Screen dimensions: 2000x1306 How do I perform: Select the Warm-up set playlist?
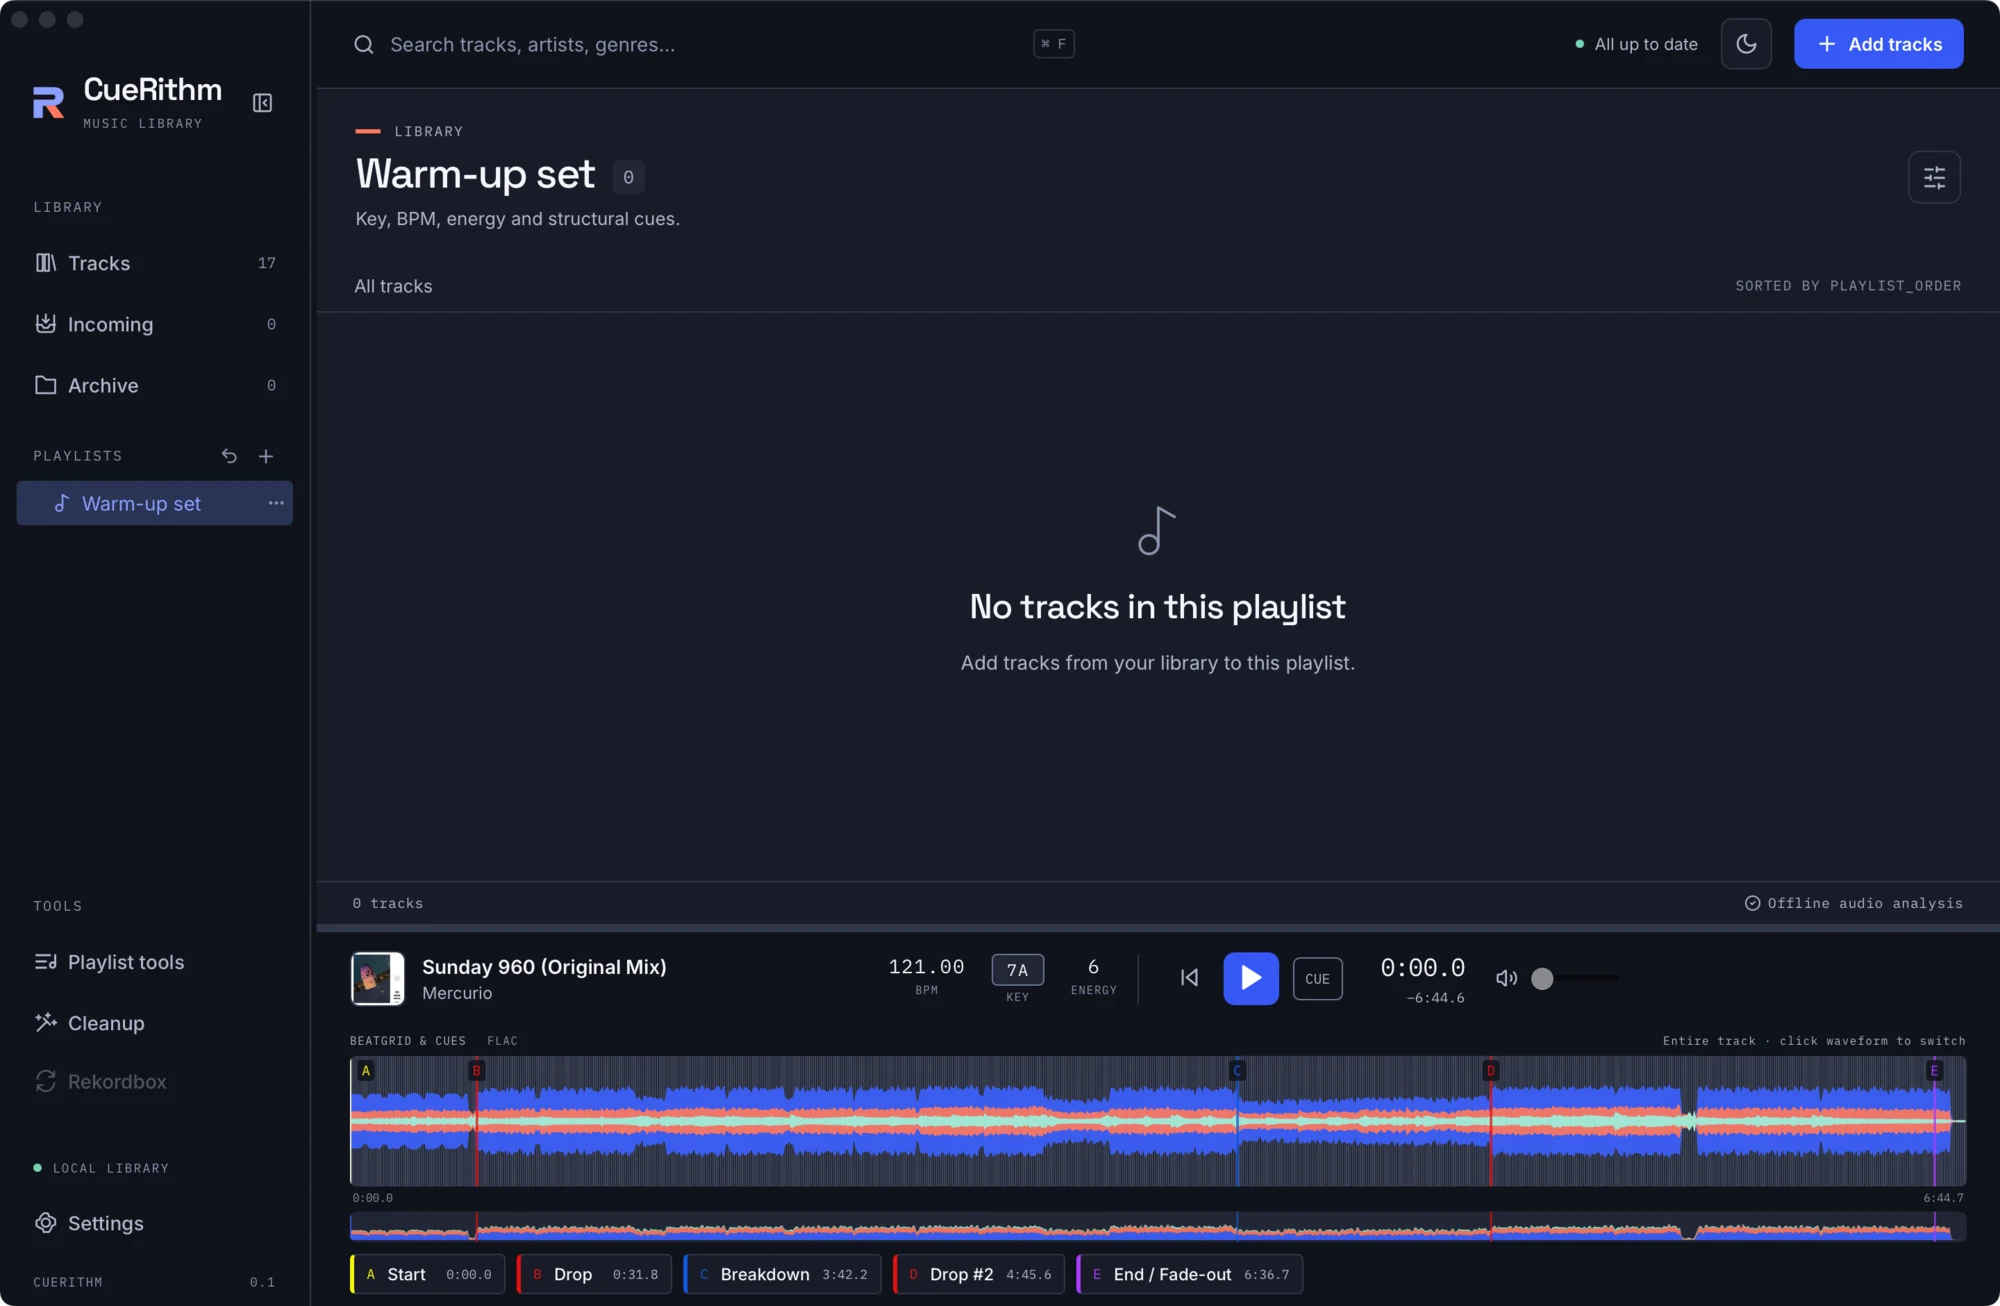(x=155, y=503)
